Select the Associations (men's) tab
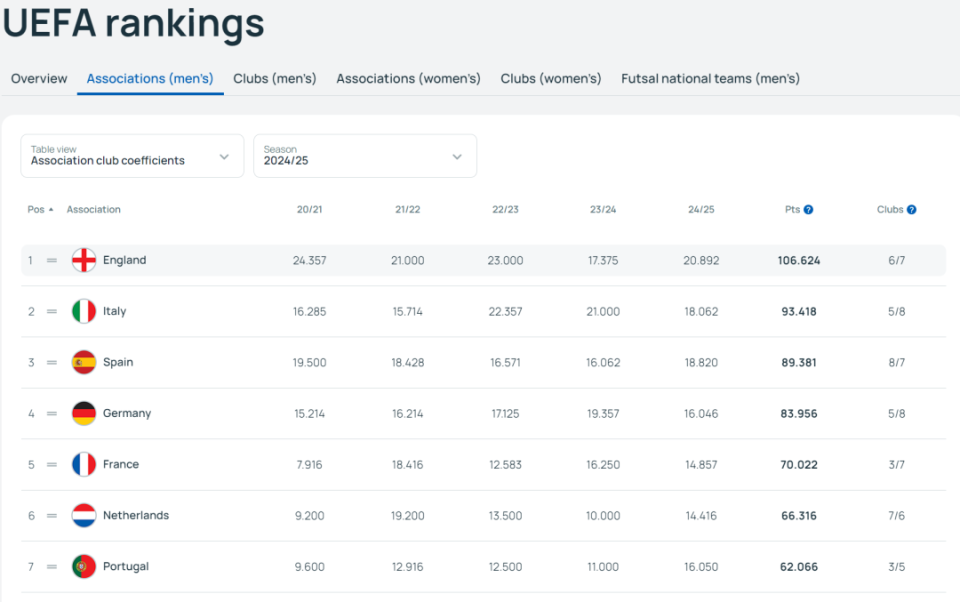The image size is (960, 602). click(x=150, y=79)
